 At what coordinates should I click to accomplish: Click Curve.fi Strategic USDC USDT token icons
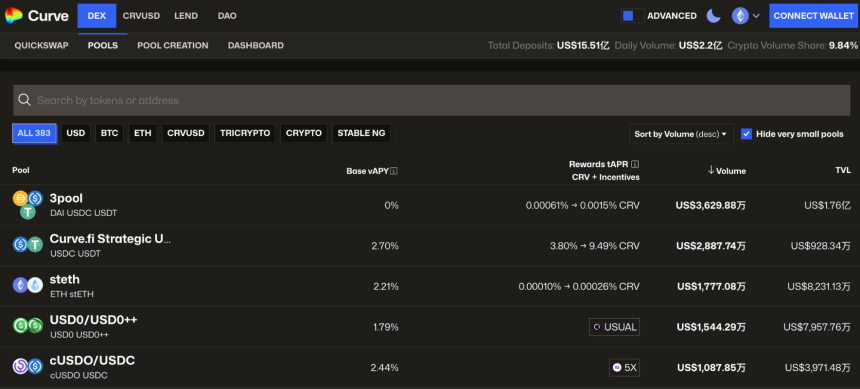point(27,245)
